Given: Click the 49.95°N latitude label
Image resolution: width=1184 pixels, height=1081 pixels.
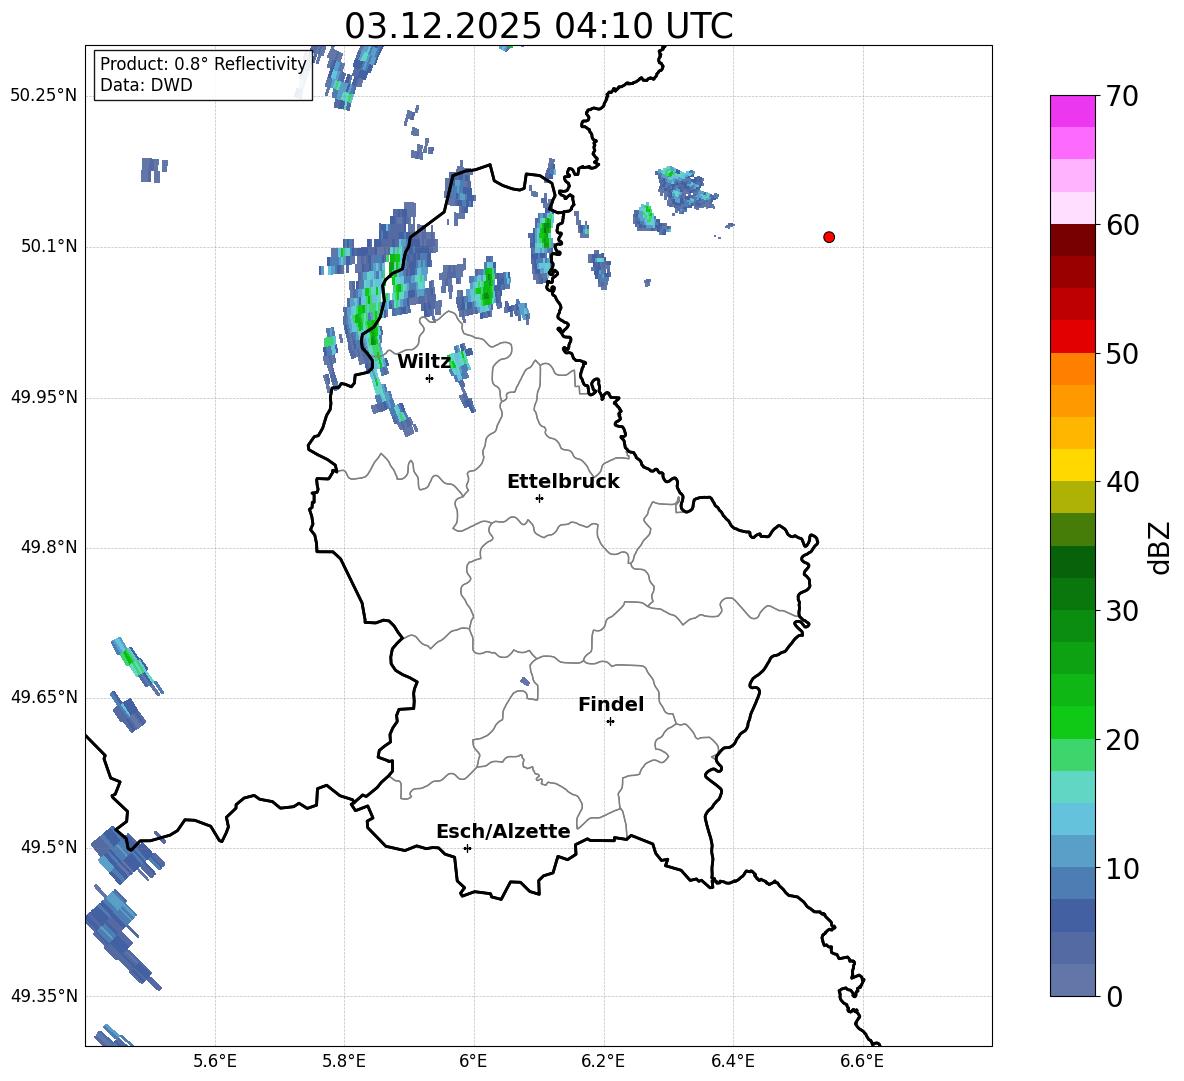Looking at the screenshot, I should click(x=44, y=397).
